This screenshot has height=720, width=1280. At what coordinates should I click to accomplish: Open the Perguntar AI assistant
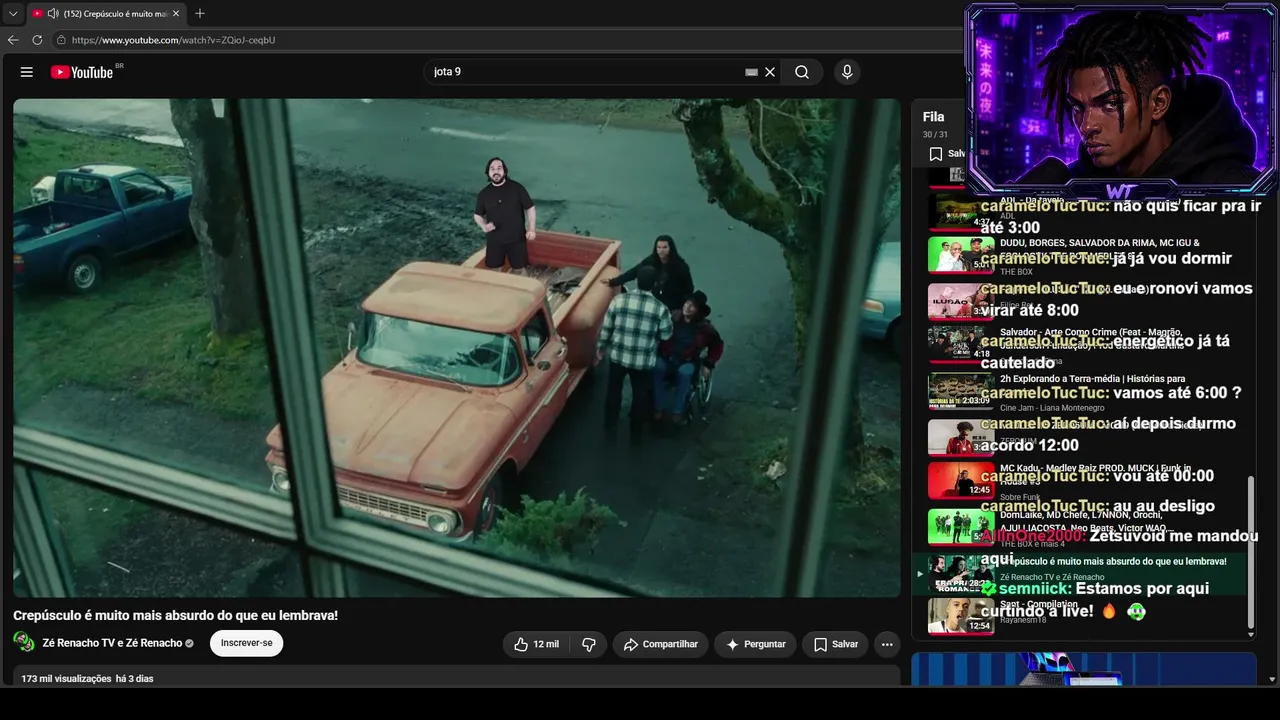click(x=755, y=644)
